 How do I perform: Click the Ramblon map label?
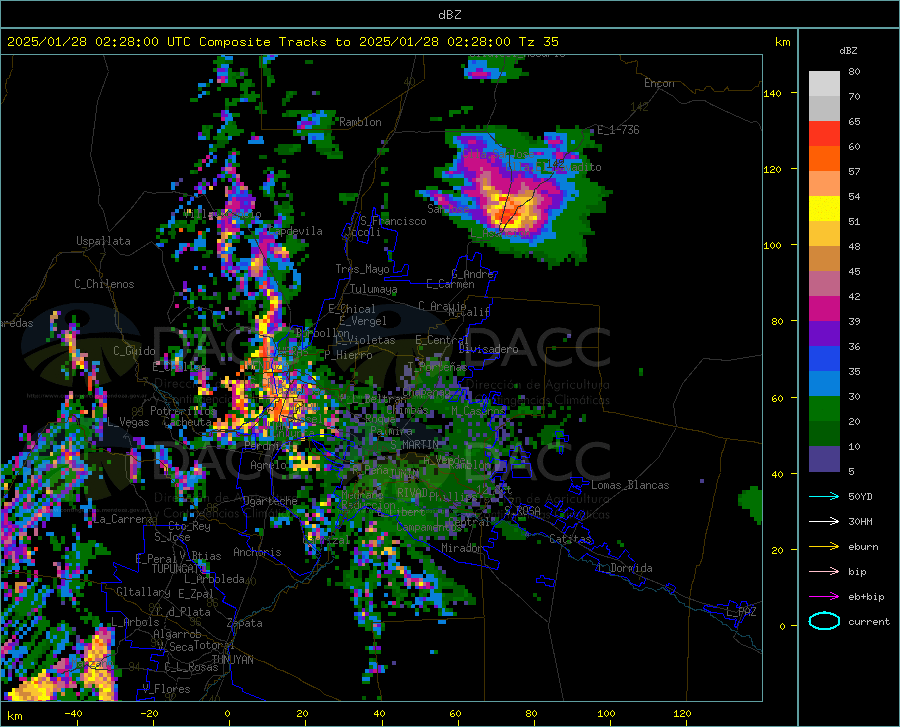(x=360, y=122)
